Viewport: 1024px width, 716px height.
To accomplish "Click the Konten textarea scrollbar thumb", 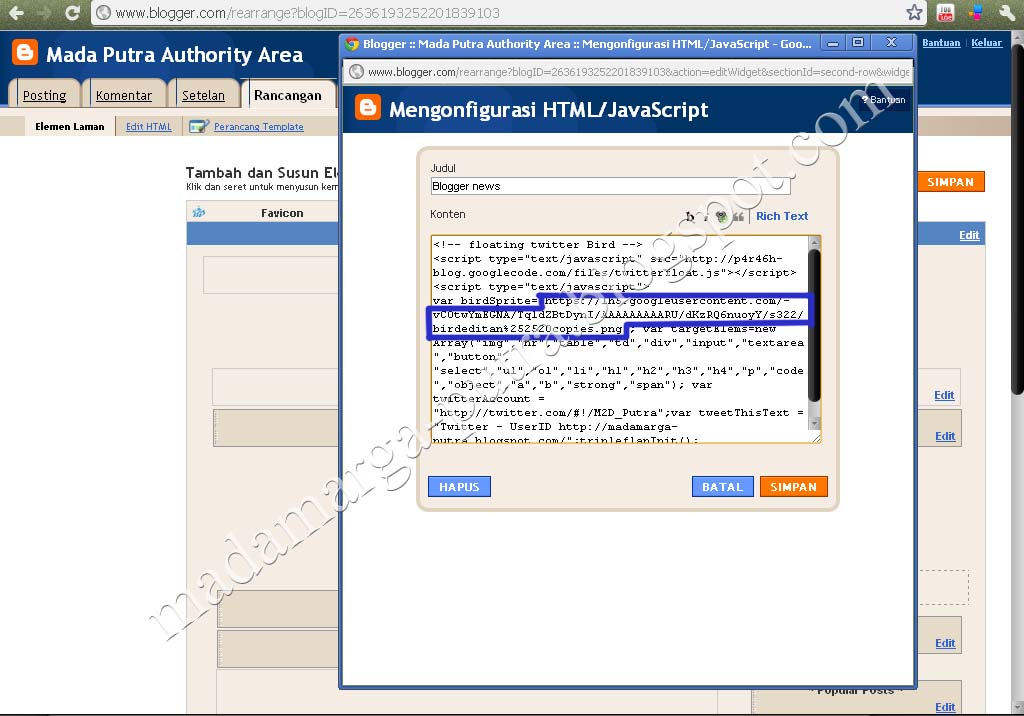I will coord(814,325).
